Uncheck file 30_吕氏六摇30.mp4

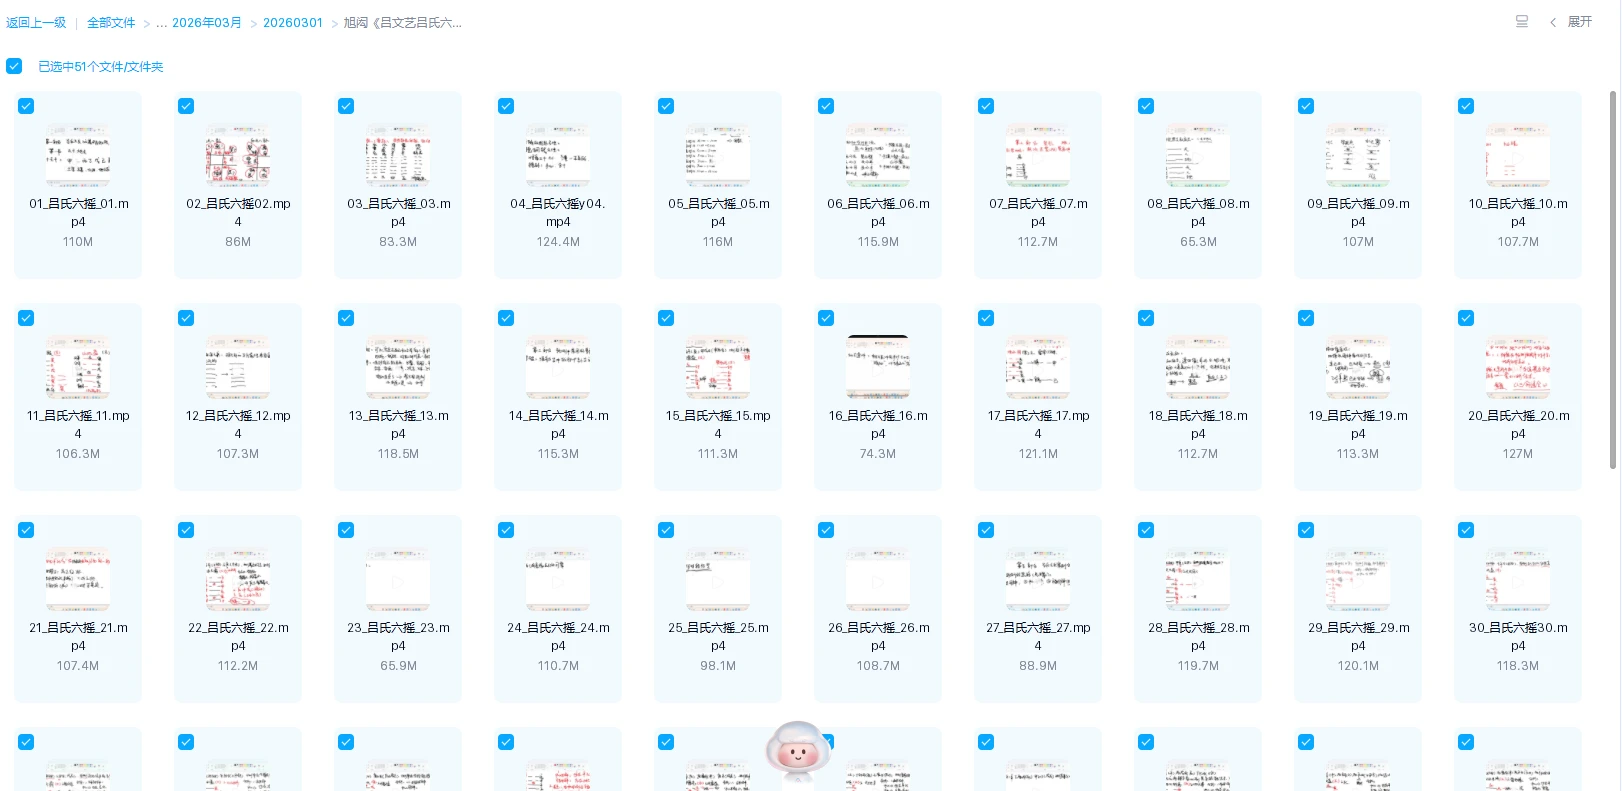point(1466,530)
